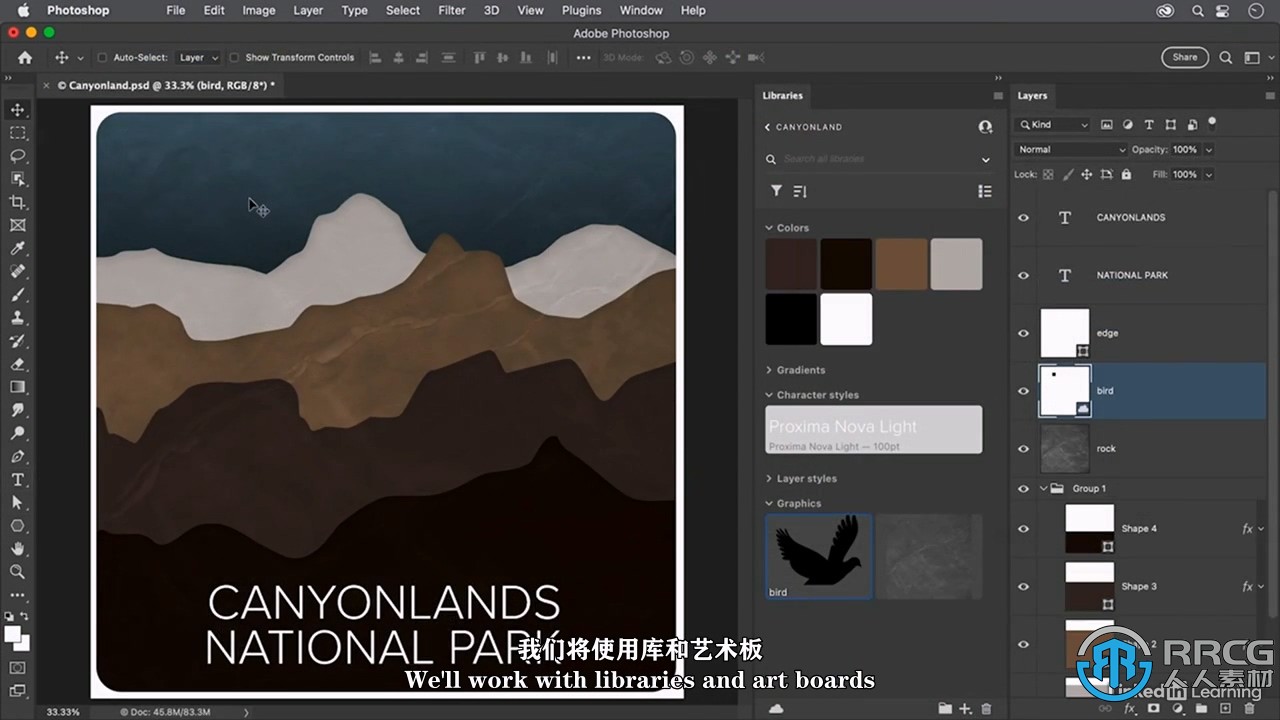Select the Horizontal Type tool
Screen dimensions: 1280x720
tap(17, 480)
